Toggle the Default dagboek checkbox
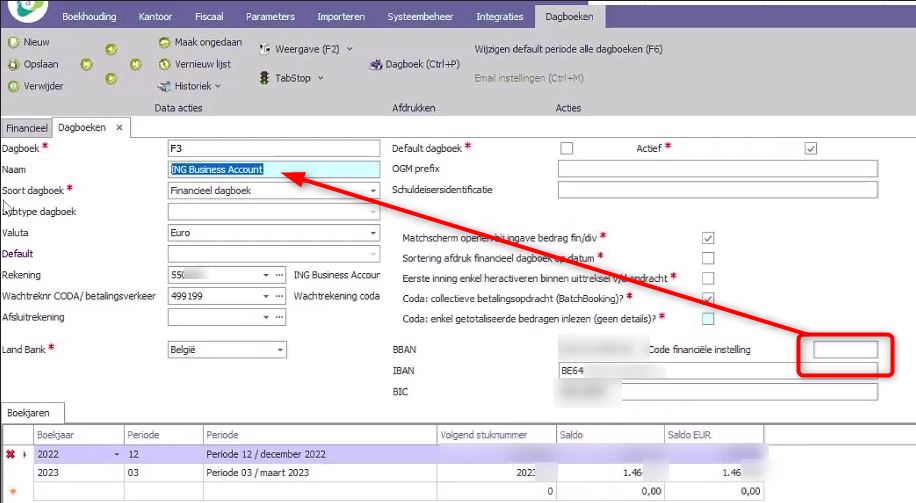916x503 pixels. [567, 148]
